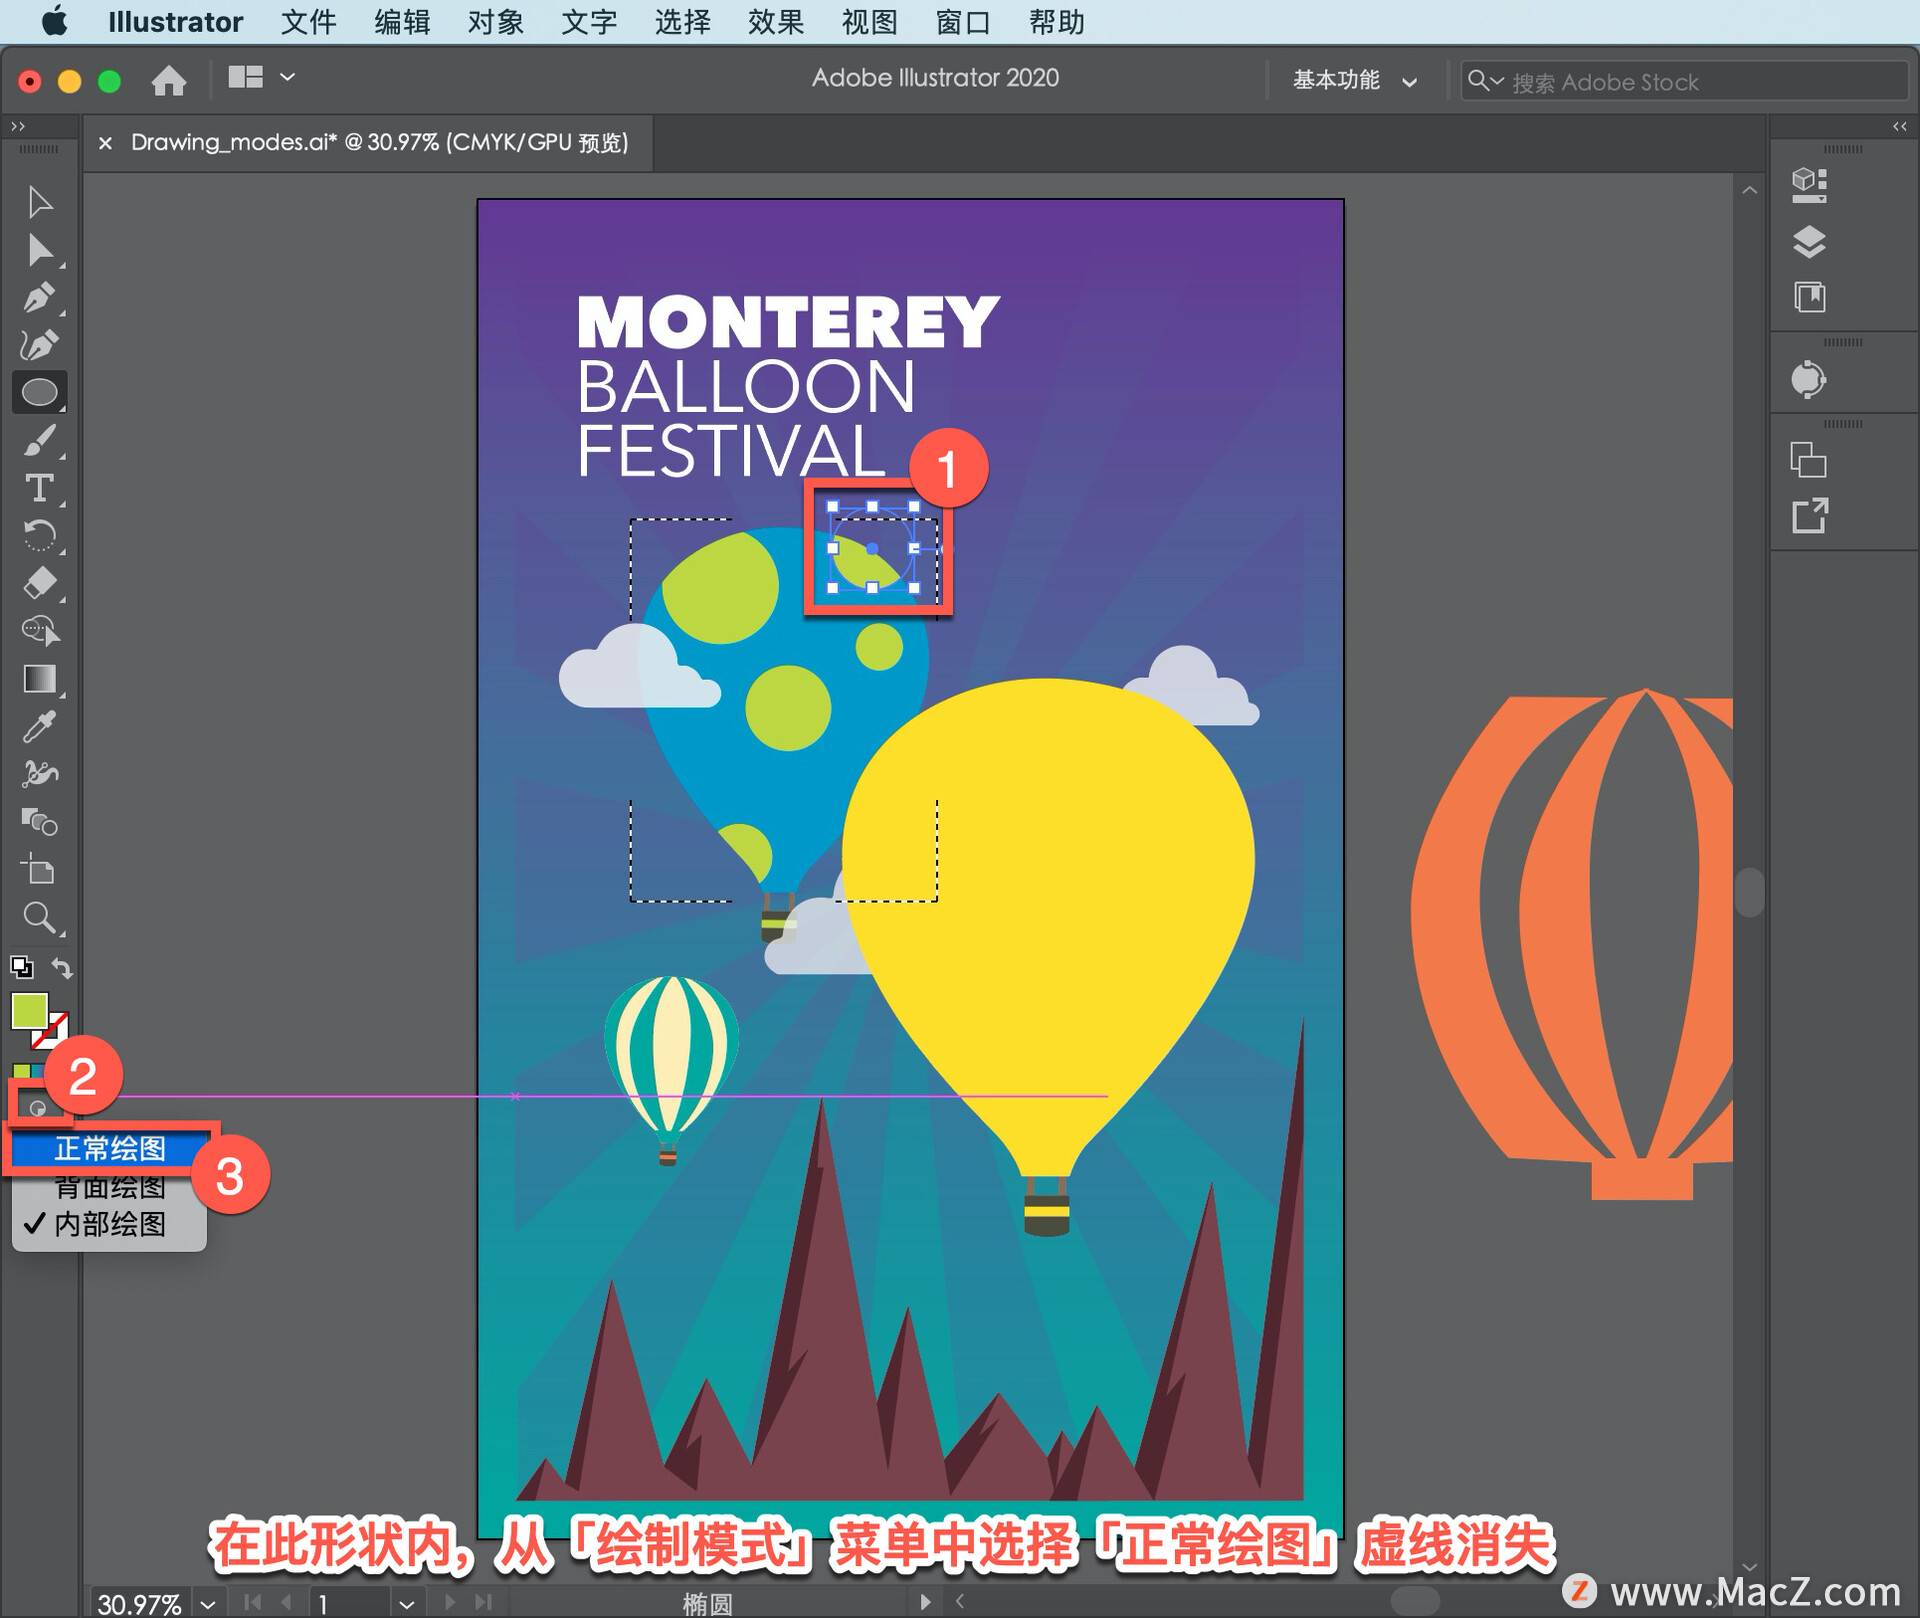Open the 效果 menu
This screenshot has height=1618, width=1920.
tap(775, 22)
